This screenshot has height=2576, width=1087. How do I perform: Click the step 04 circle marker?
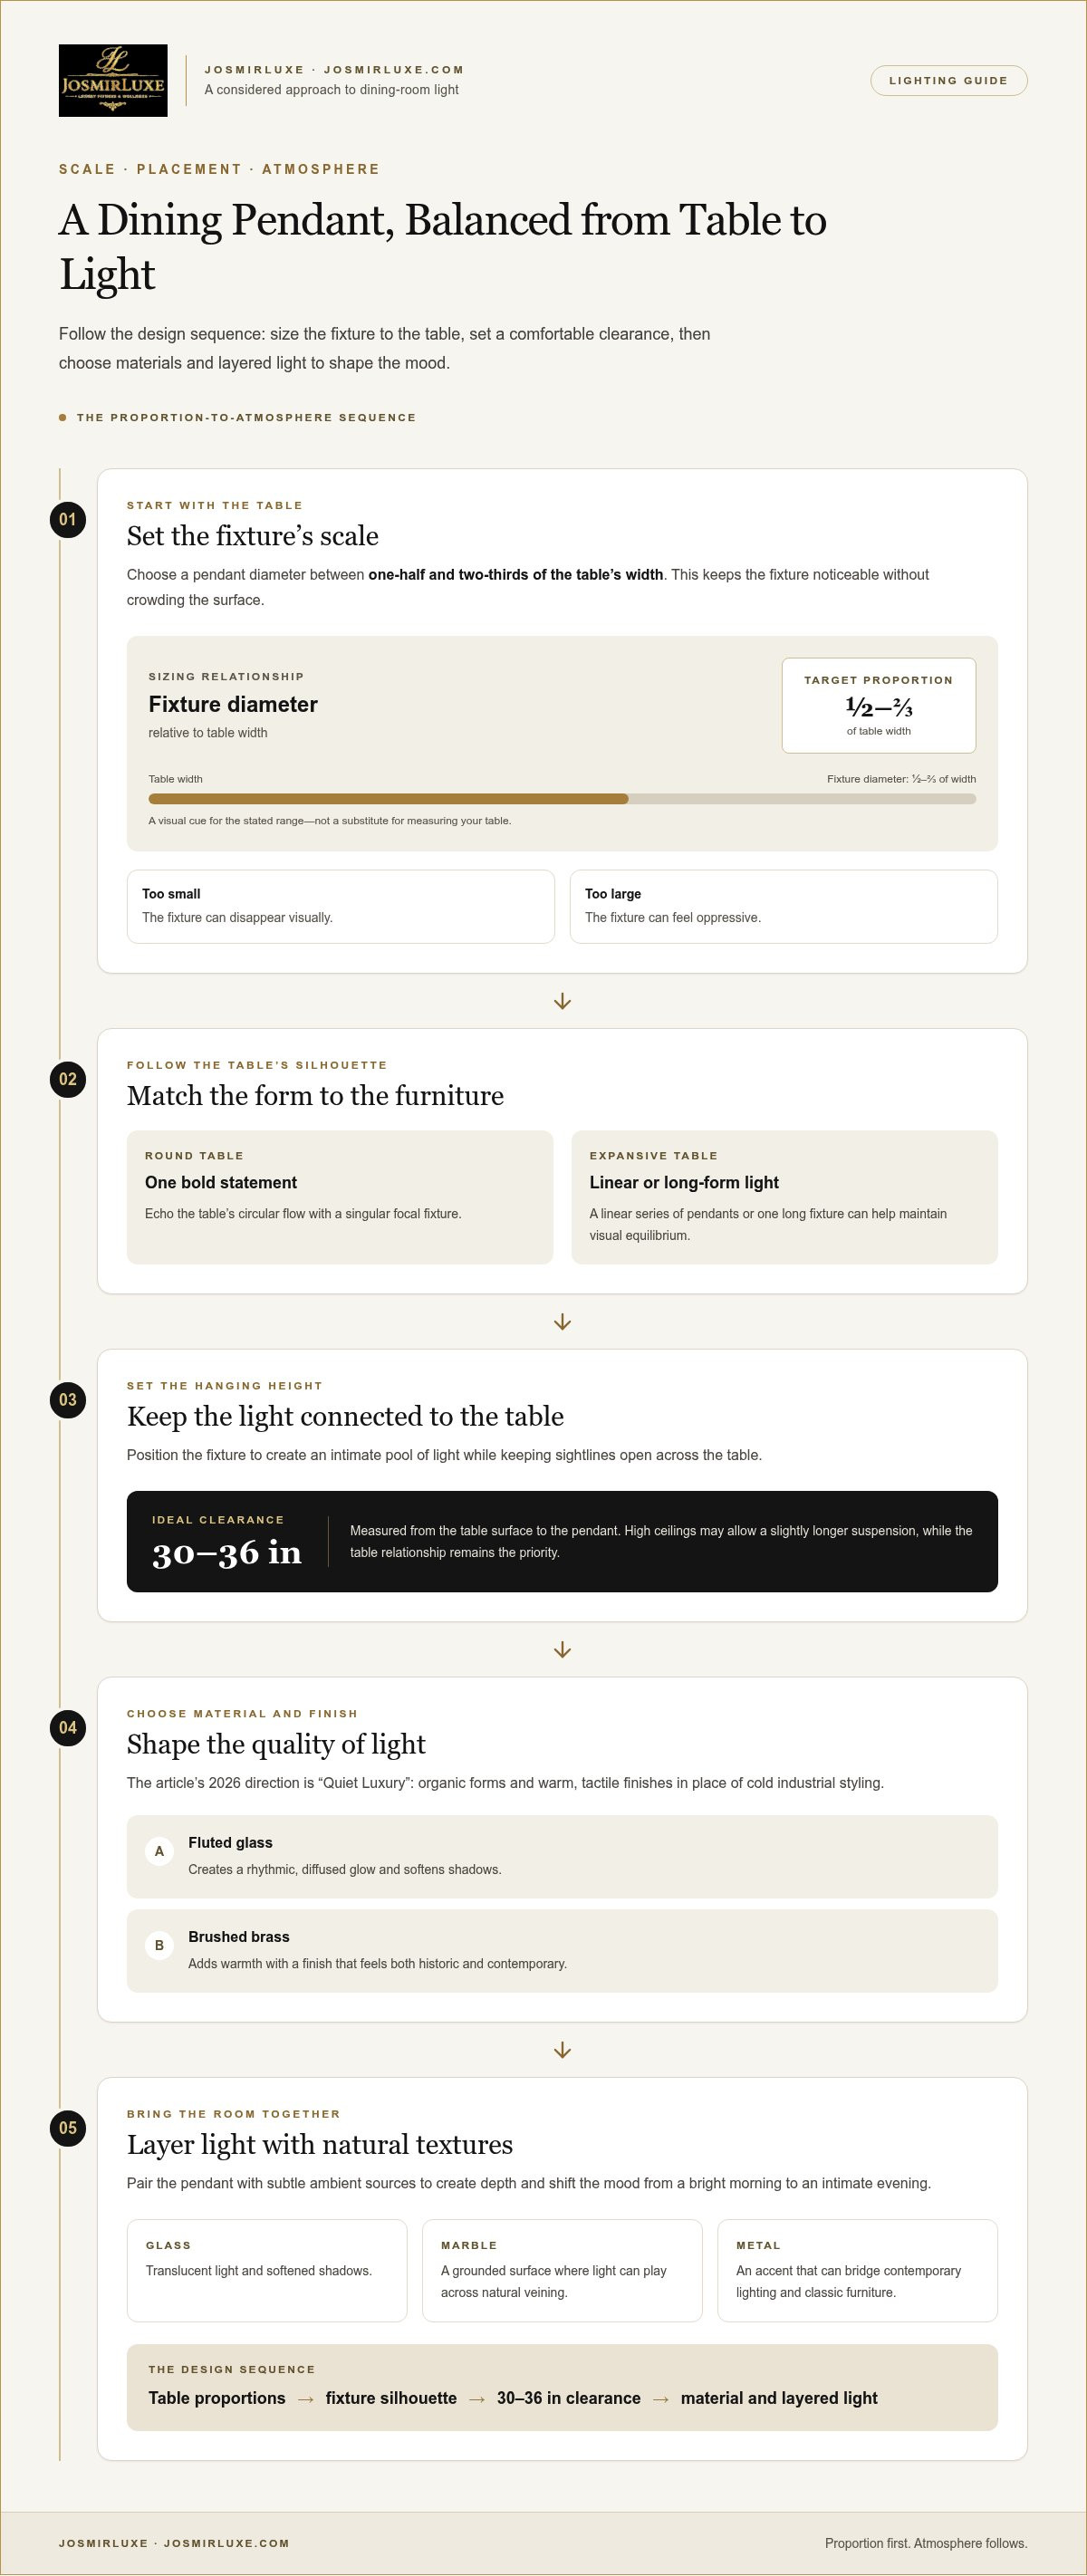[68, 1728]
